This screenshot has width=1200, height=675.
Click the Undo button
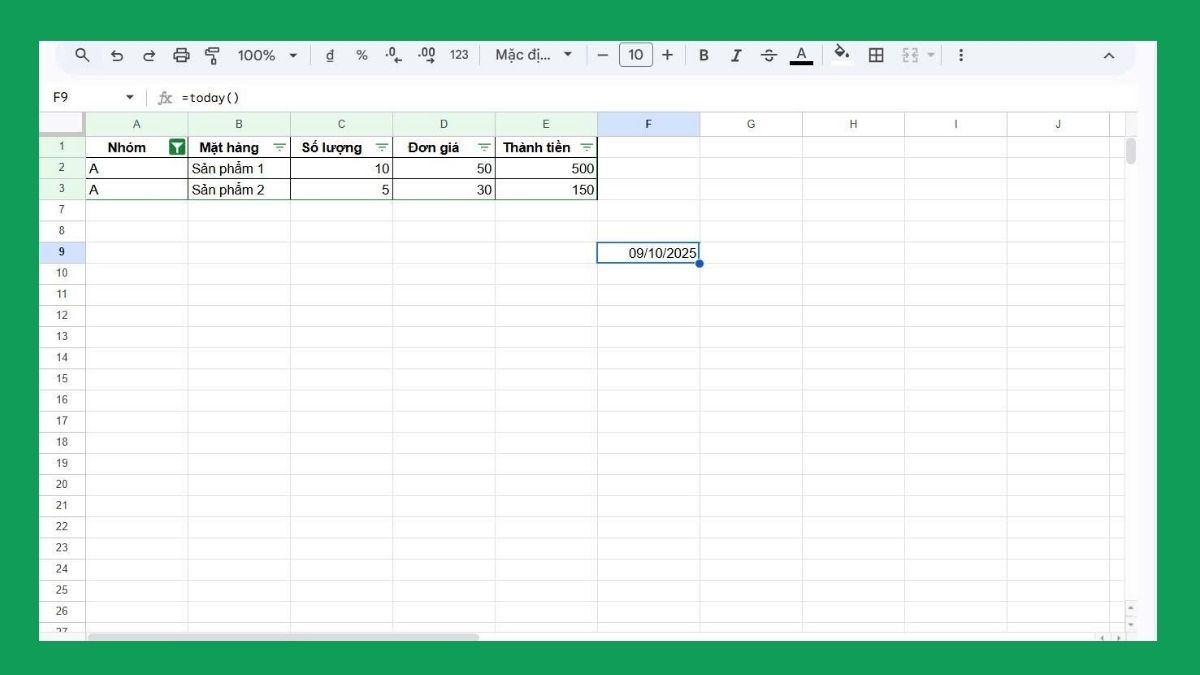118,55
